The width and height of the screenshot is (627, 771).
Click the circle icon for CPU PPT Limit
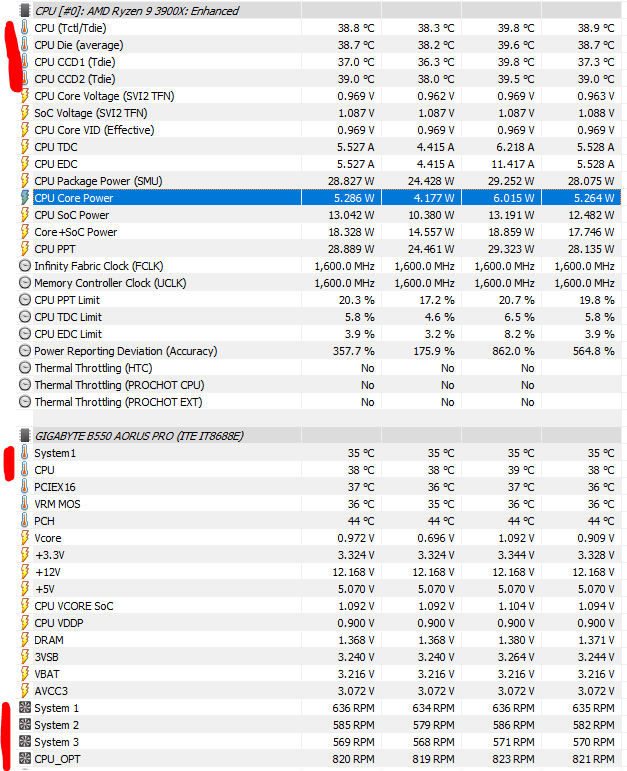tap(25, 300)
